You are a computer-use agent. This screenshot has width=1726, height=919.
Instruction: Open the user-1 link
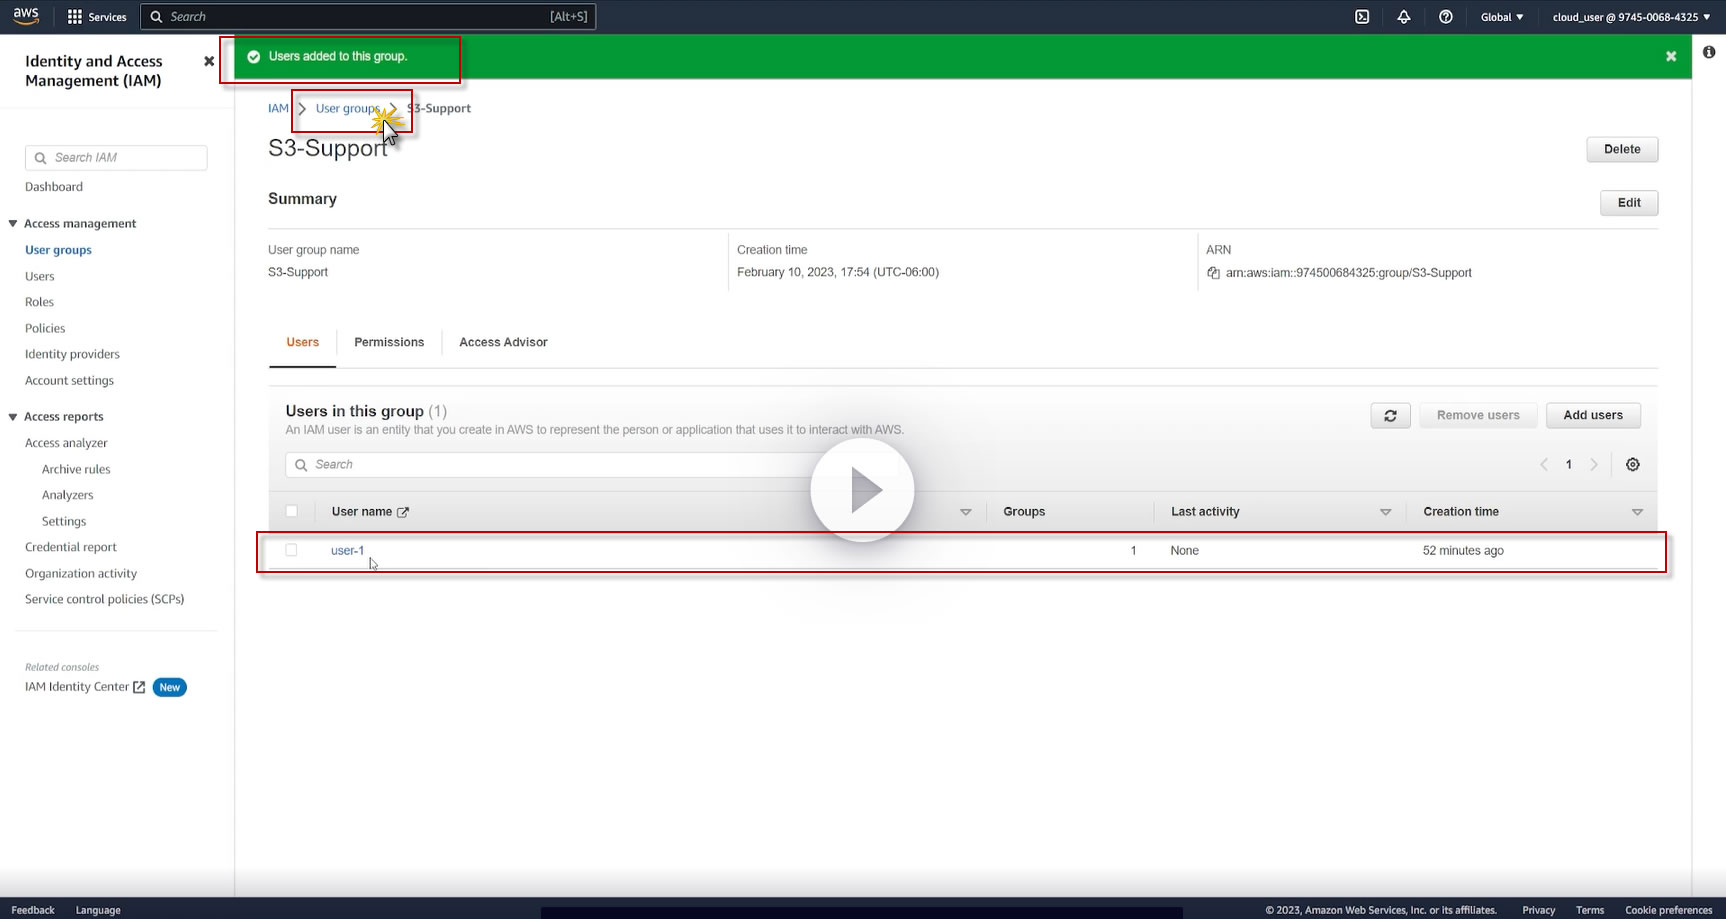348,551
